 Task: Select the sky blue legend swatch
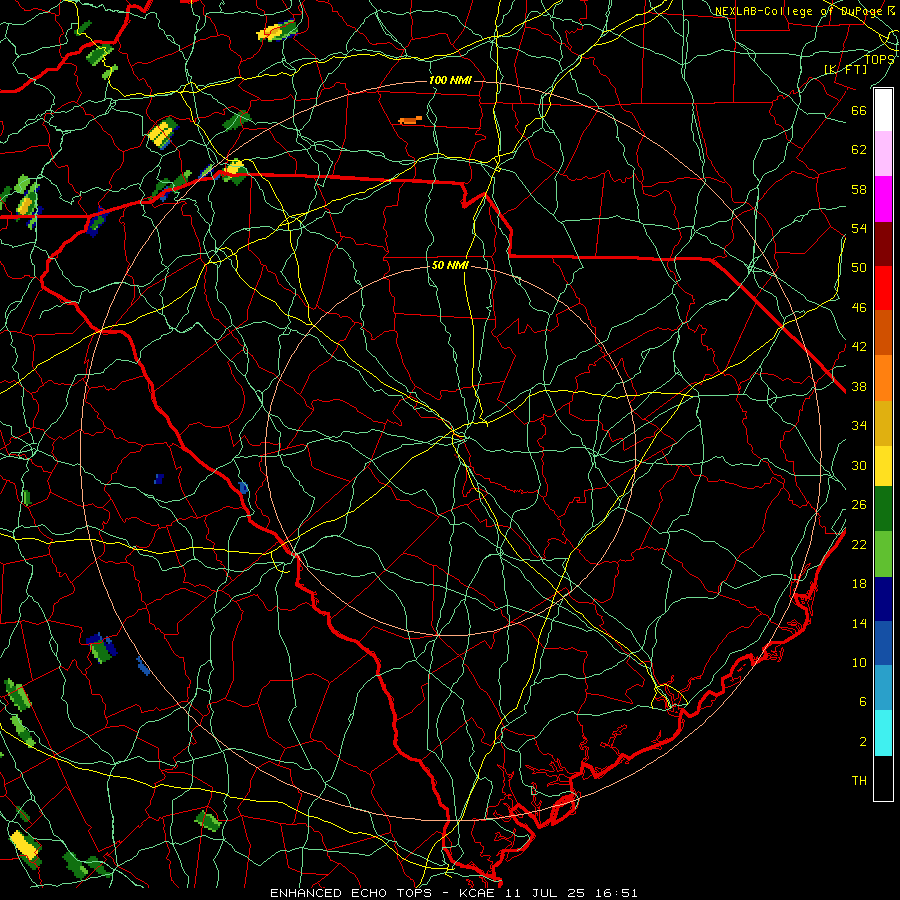pos(883,688)
